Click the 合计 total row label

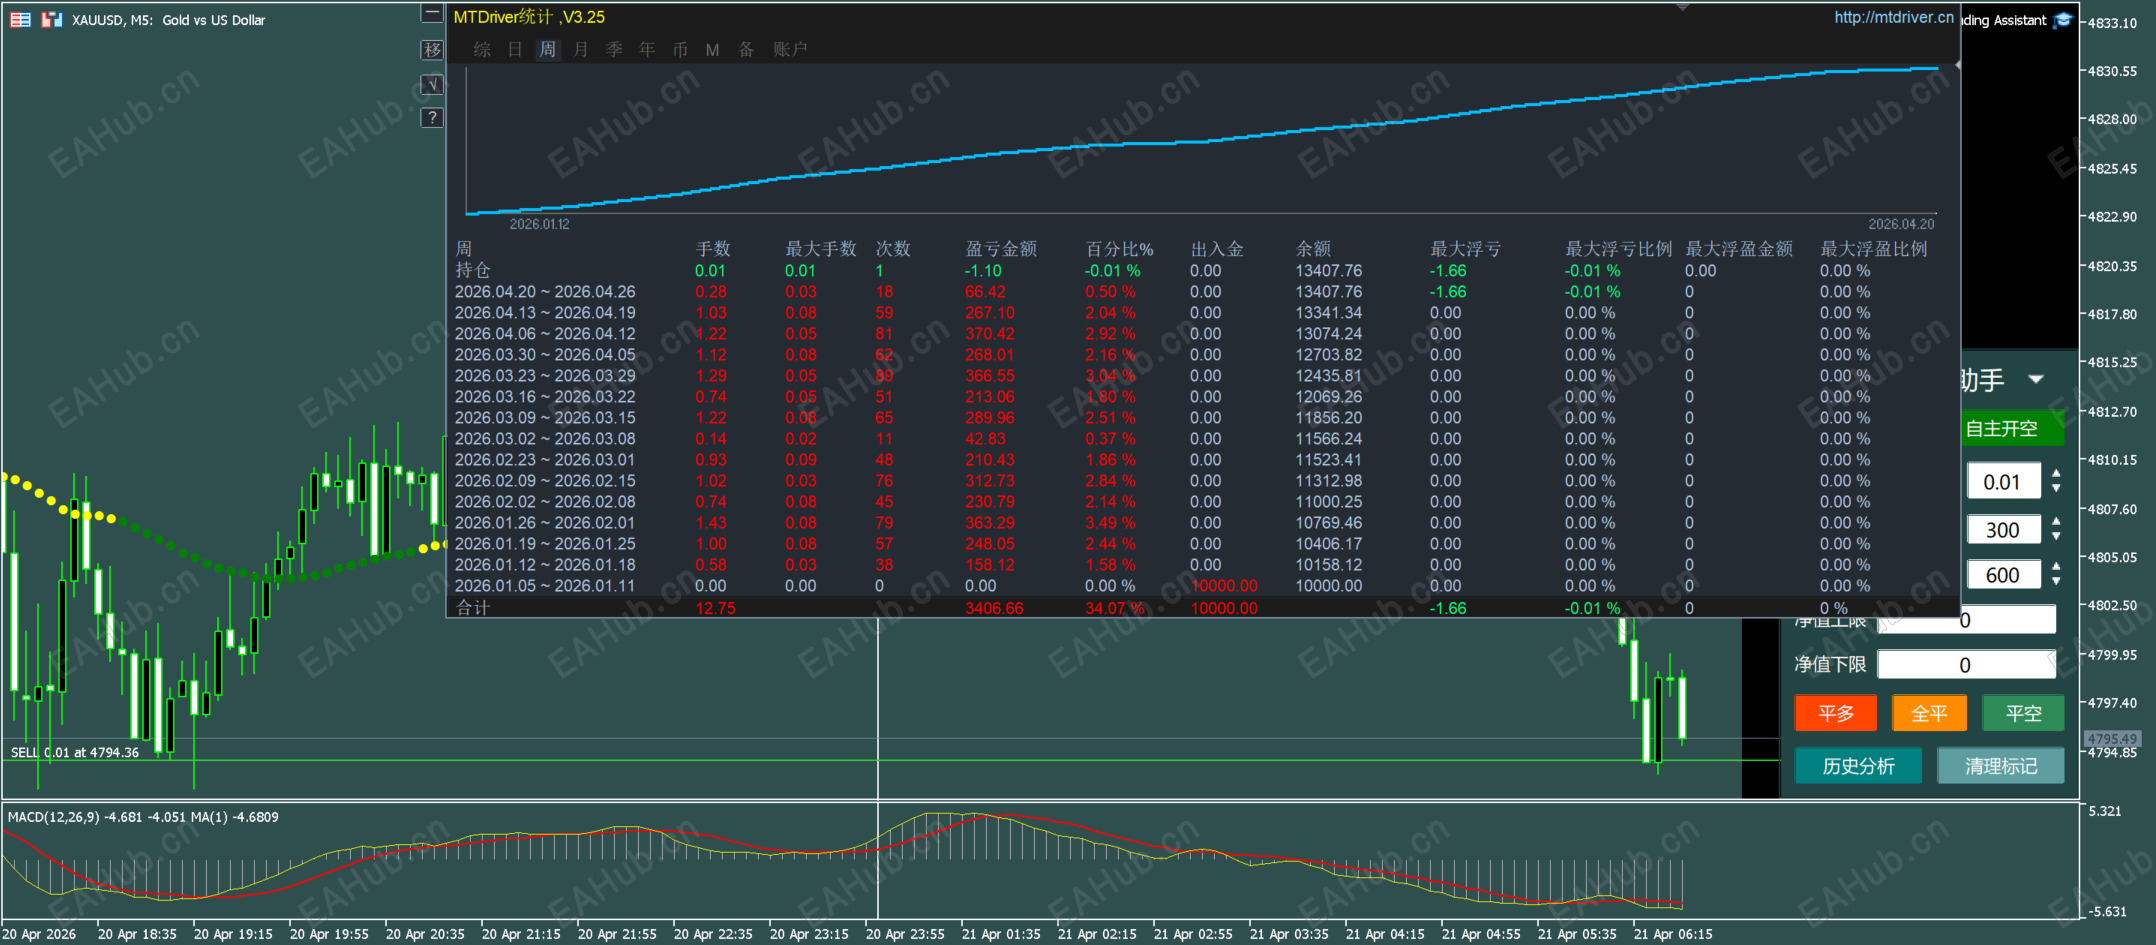473,608
